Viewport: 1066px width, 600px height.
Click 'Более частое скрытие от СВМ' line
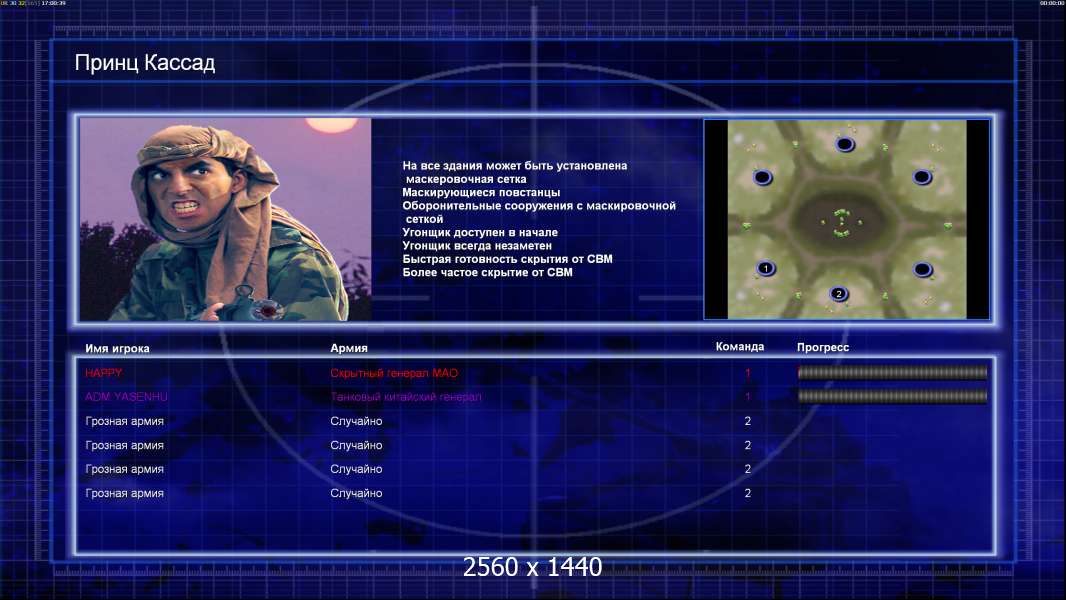[x=487, y=272]
